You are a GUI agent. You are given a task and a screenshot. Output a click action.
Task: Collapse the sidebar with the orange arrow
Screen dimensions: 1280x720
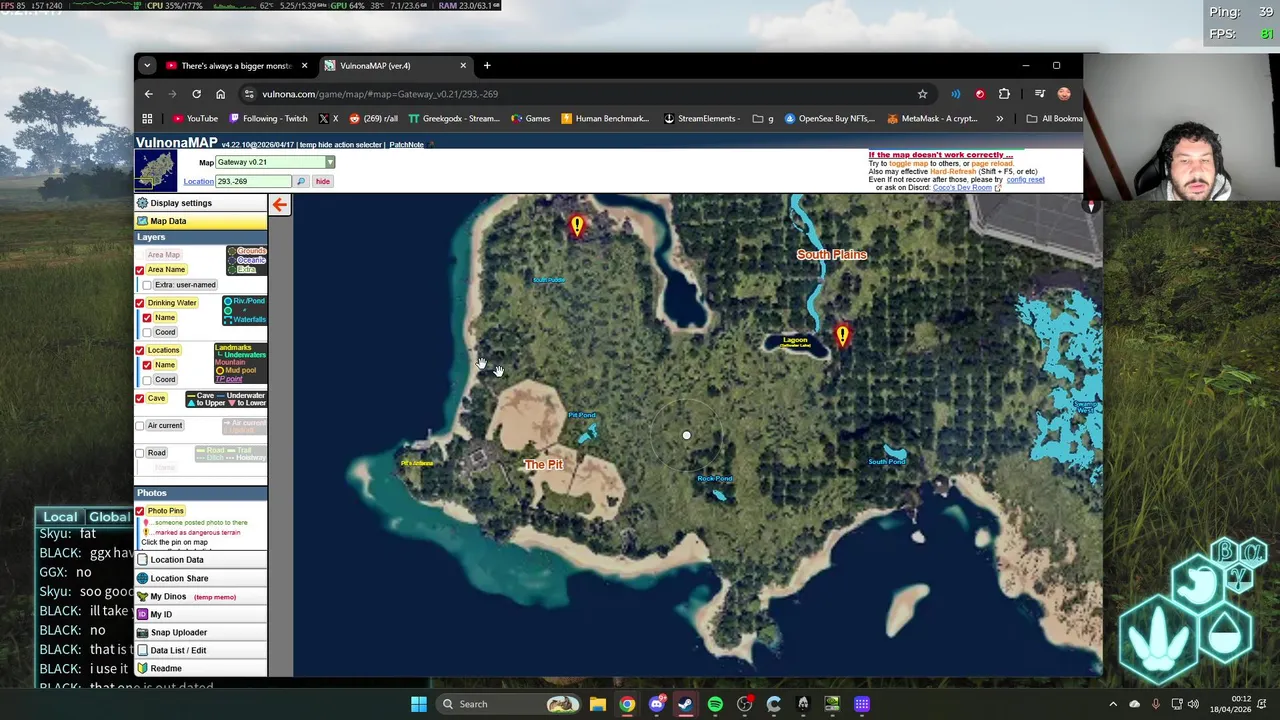pos(279,205)
